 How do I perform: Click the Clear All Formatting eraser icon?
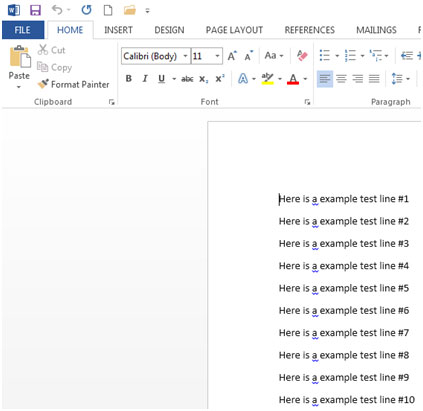tap(302, 56)
